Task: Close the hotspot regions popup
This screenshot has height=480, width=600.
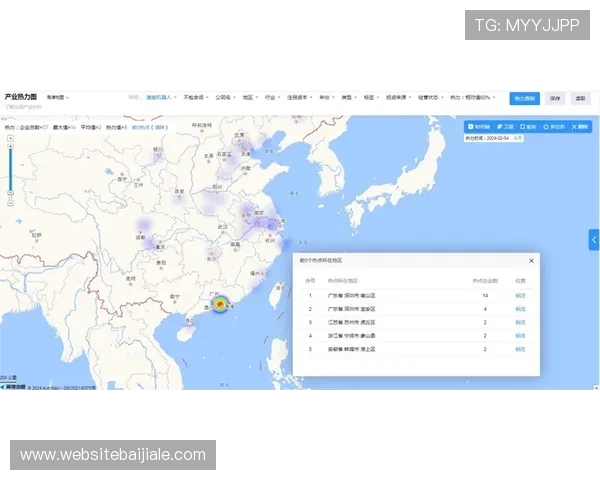Action: point(531,261)
